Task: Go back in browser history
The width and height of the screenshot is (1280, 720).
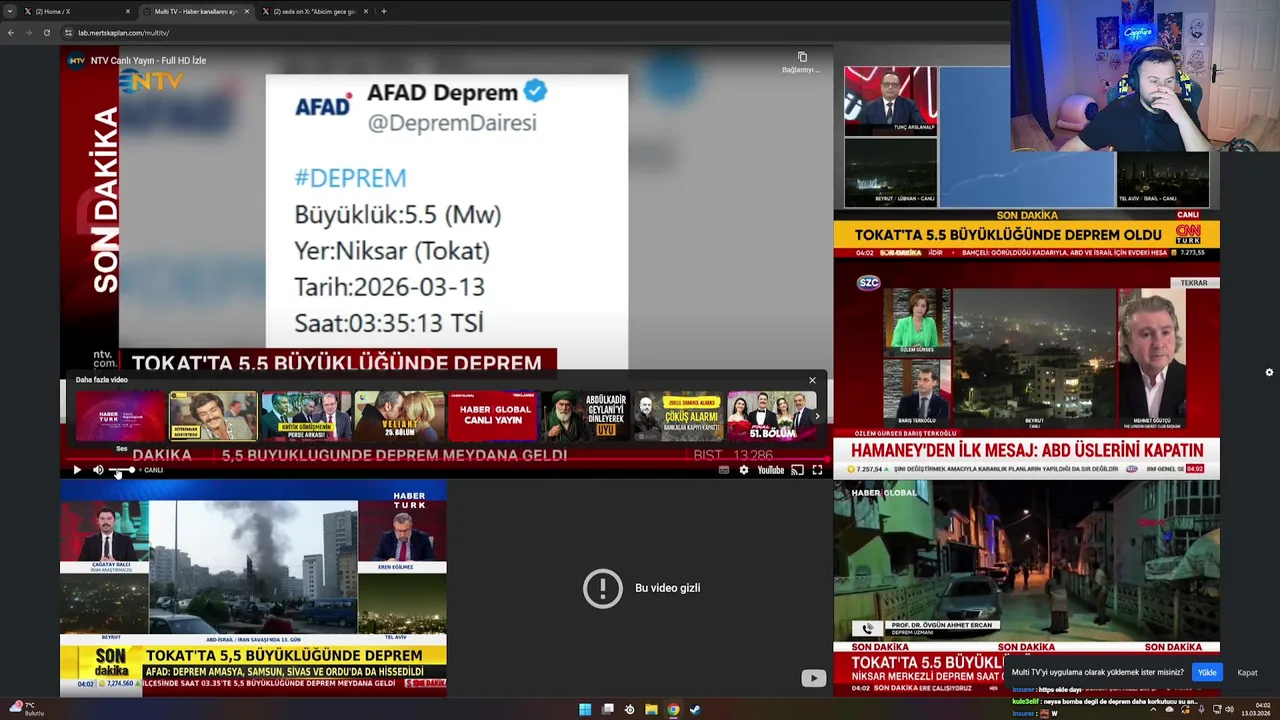Action: (10, 33)
